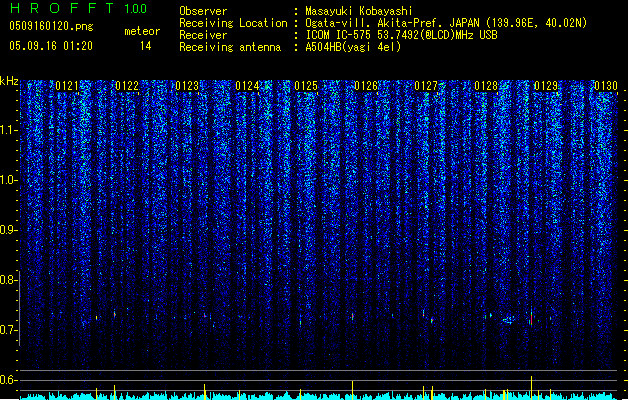Screen dimensions: 629x400
Task: Click the meteor label heading
Action: pos(142,31)
